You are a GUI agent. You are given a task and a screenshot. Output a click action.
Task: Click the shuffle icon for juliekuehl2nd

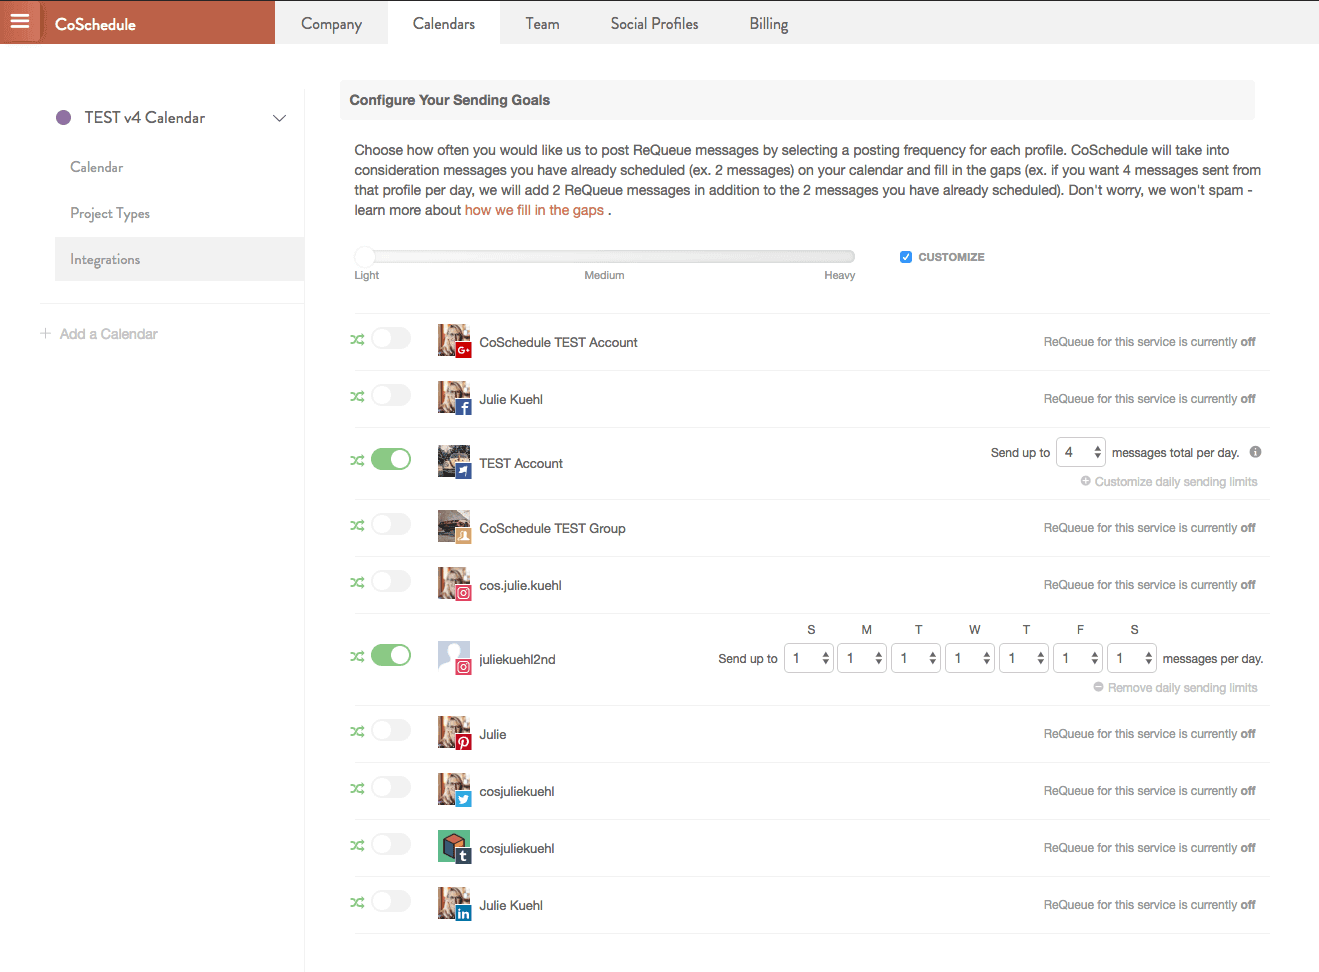(357, 657)
